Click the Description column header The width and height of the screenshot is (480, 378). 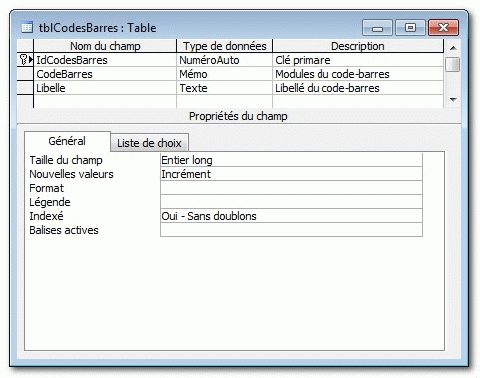point(358,46)
